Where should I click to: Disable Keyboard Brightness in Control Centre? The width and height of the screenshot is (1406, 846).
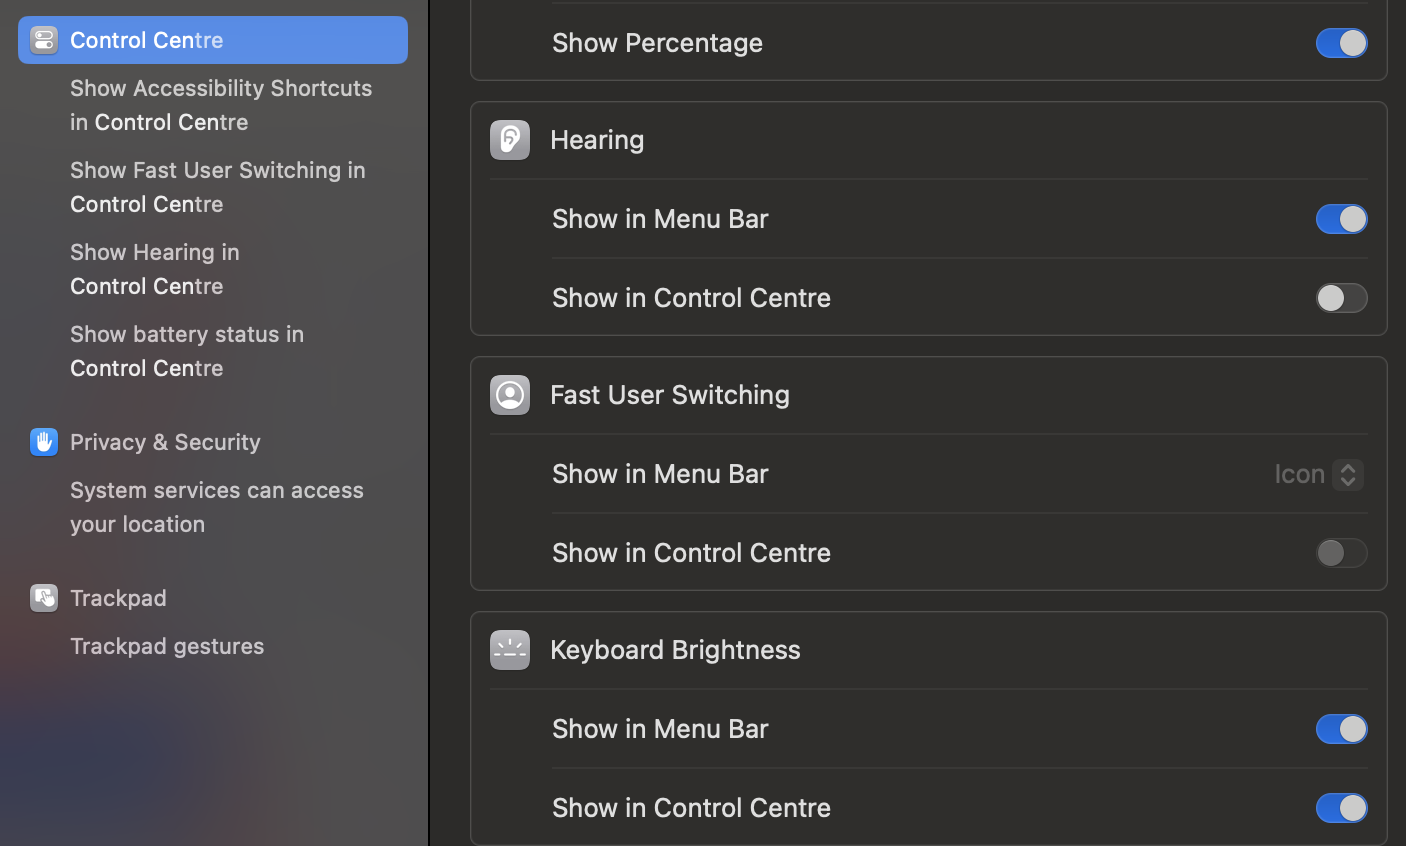pos(1341,808)
